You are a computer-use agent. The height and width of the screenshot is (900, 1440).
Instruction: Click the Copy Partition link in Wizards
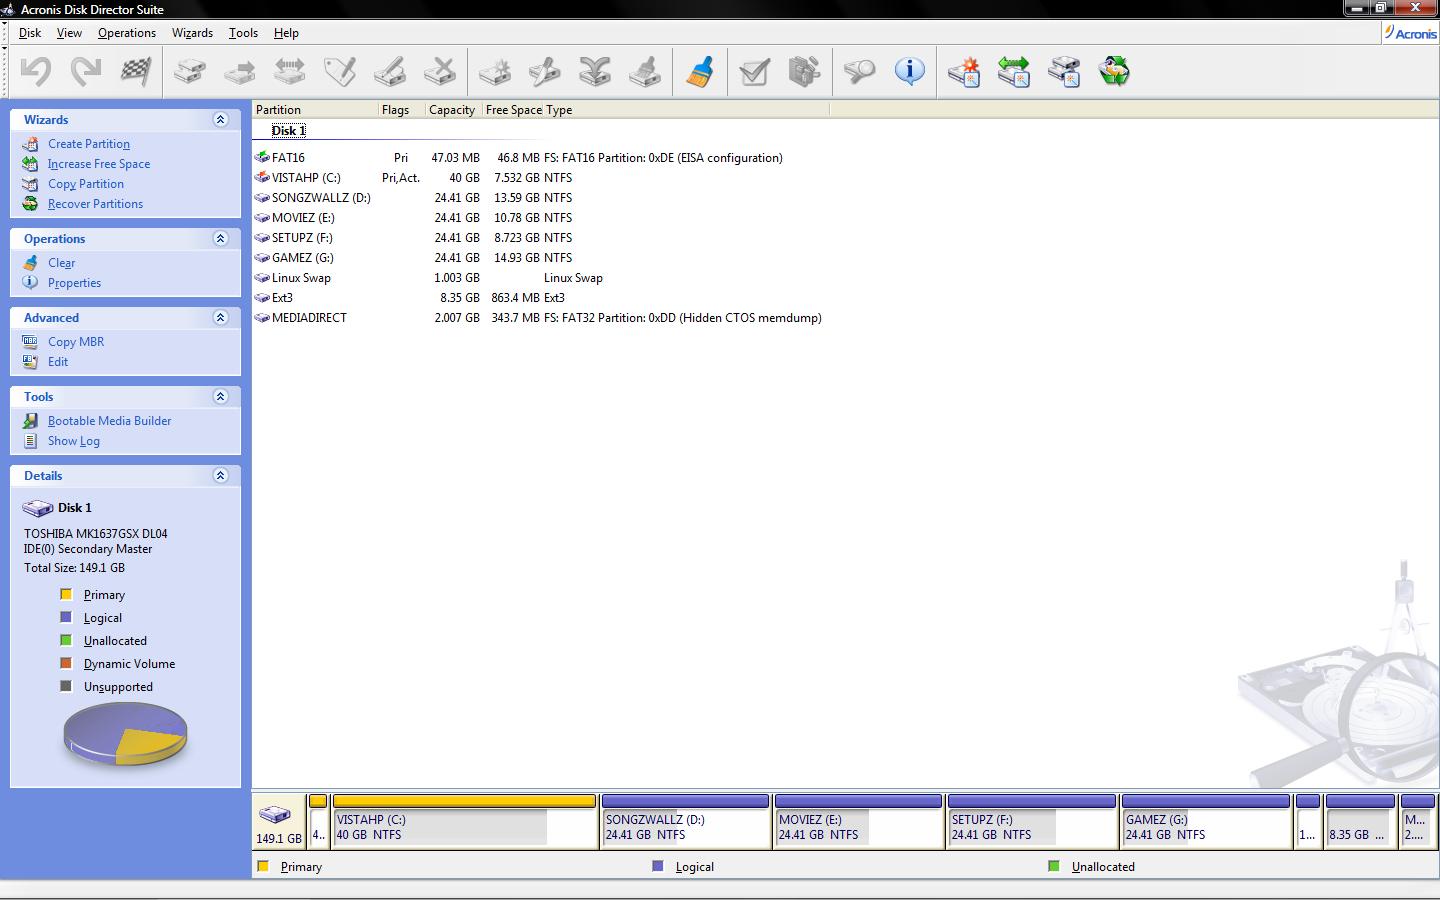(86, 184)
